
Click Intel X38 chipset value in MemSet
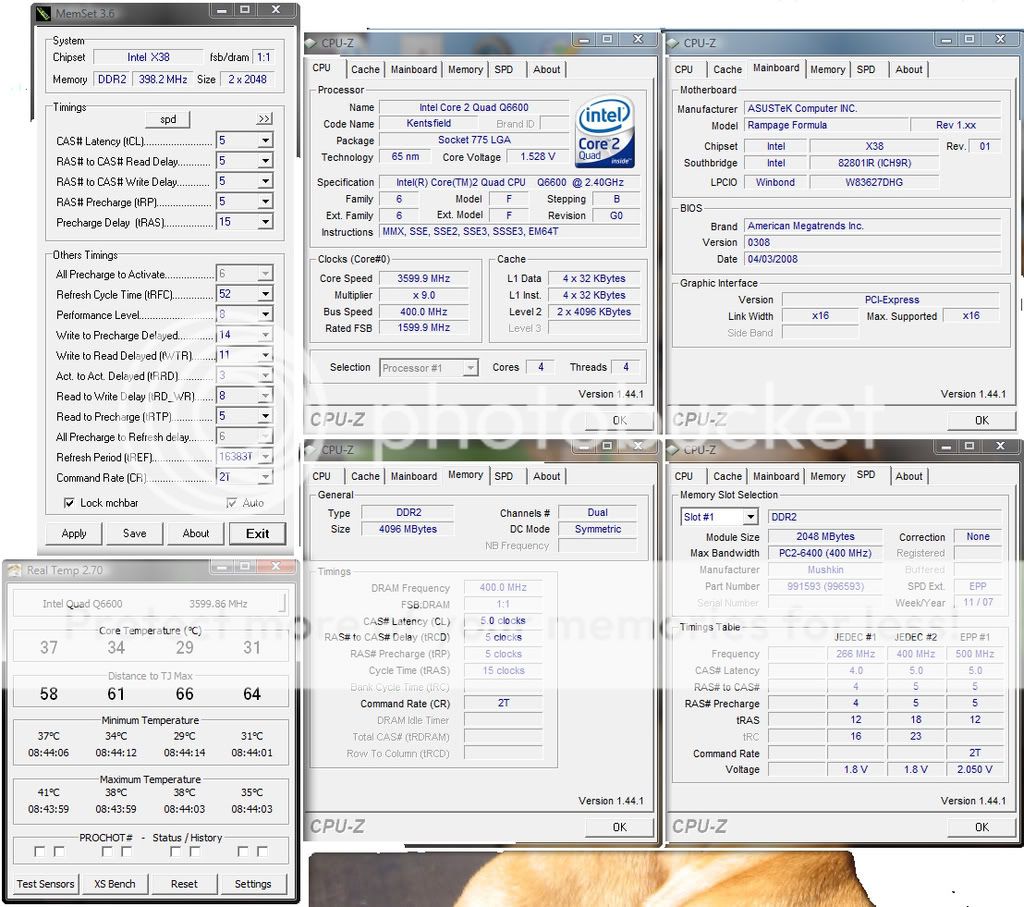(x=148, y=57)
